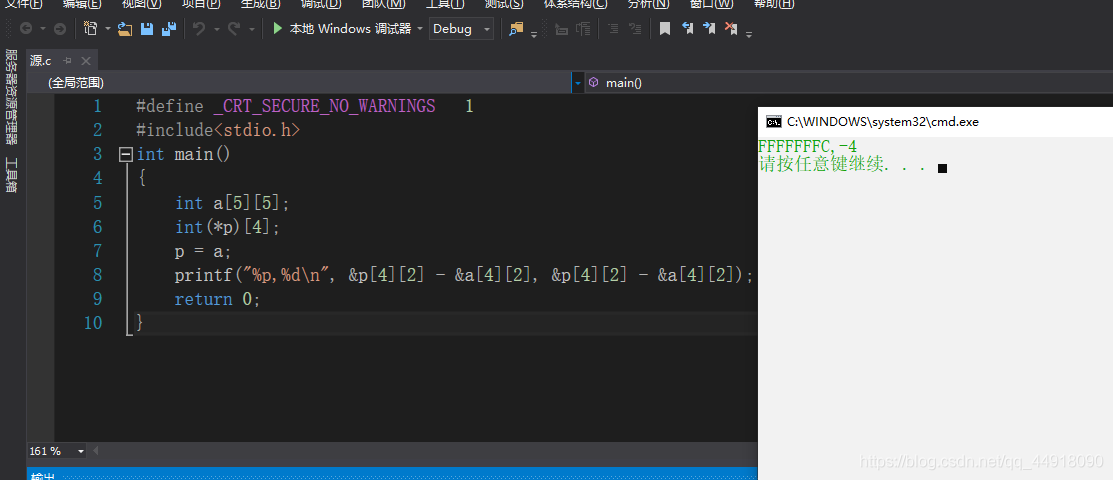Undo the last edit via toolbar

pyautogui.click(x=199, y=29)
